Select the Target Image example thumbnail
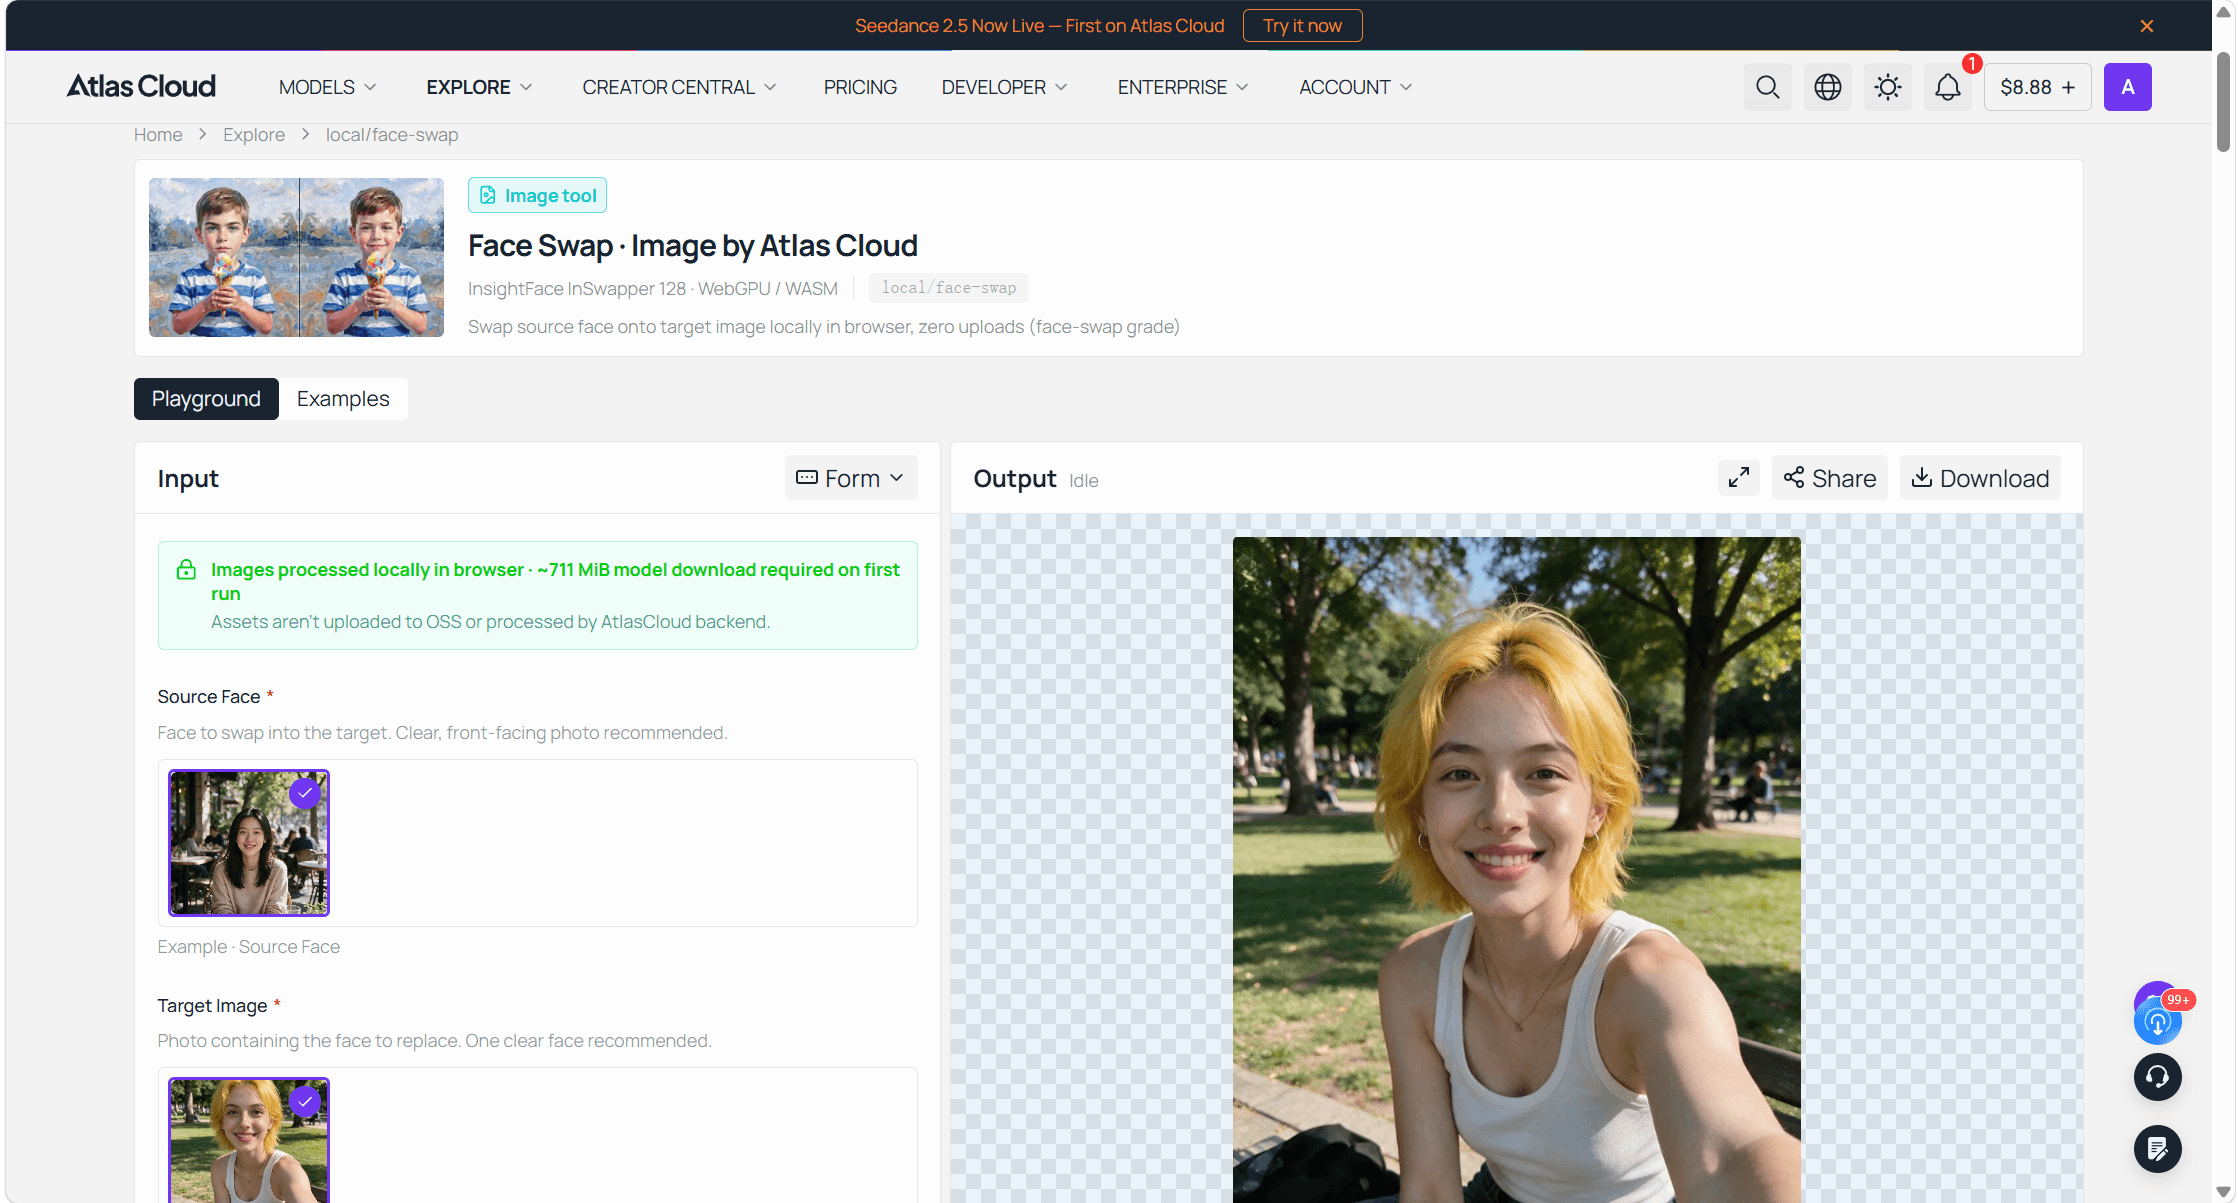Viewport: 2238px width, 1203px height. coord(249,1140)
